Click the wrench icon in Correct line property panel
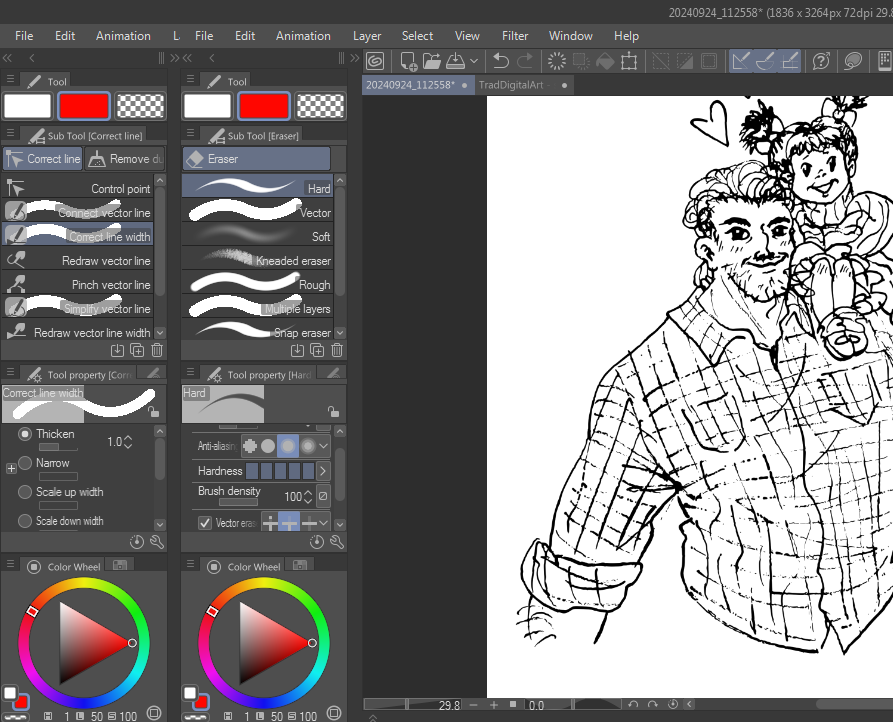Viewport: 893px width, 722px height. tap(157, 542)
